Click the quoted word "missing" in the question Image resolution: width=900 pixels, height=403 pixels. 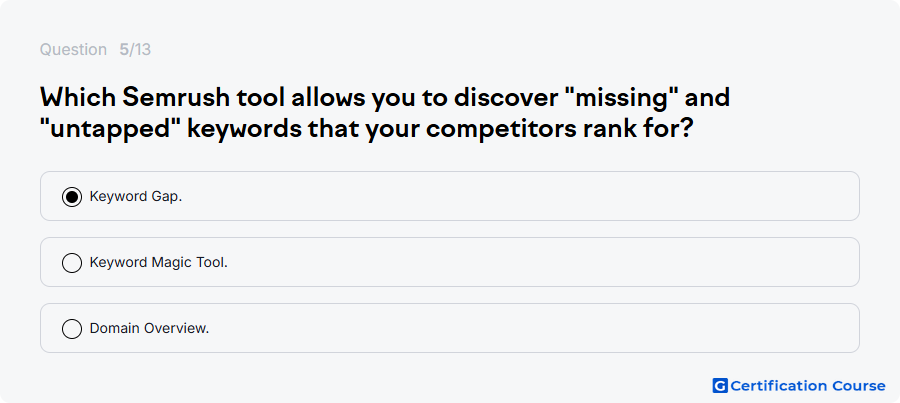[620, 98]
